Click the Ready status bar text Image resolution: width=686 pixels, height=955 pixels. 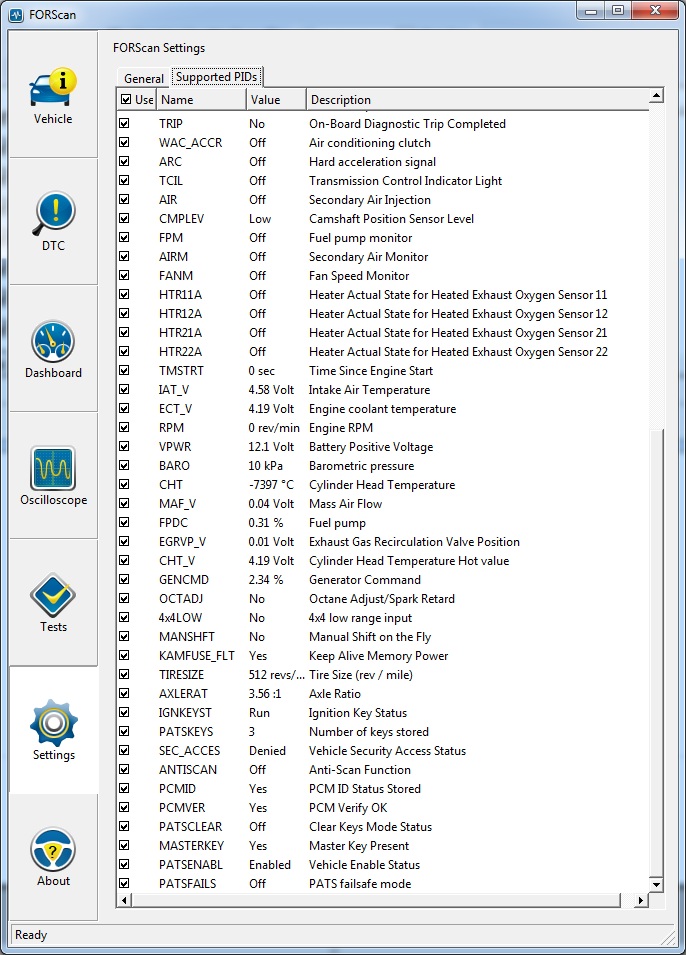click(x=30, y=935)
